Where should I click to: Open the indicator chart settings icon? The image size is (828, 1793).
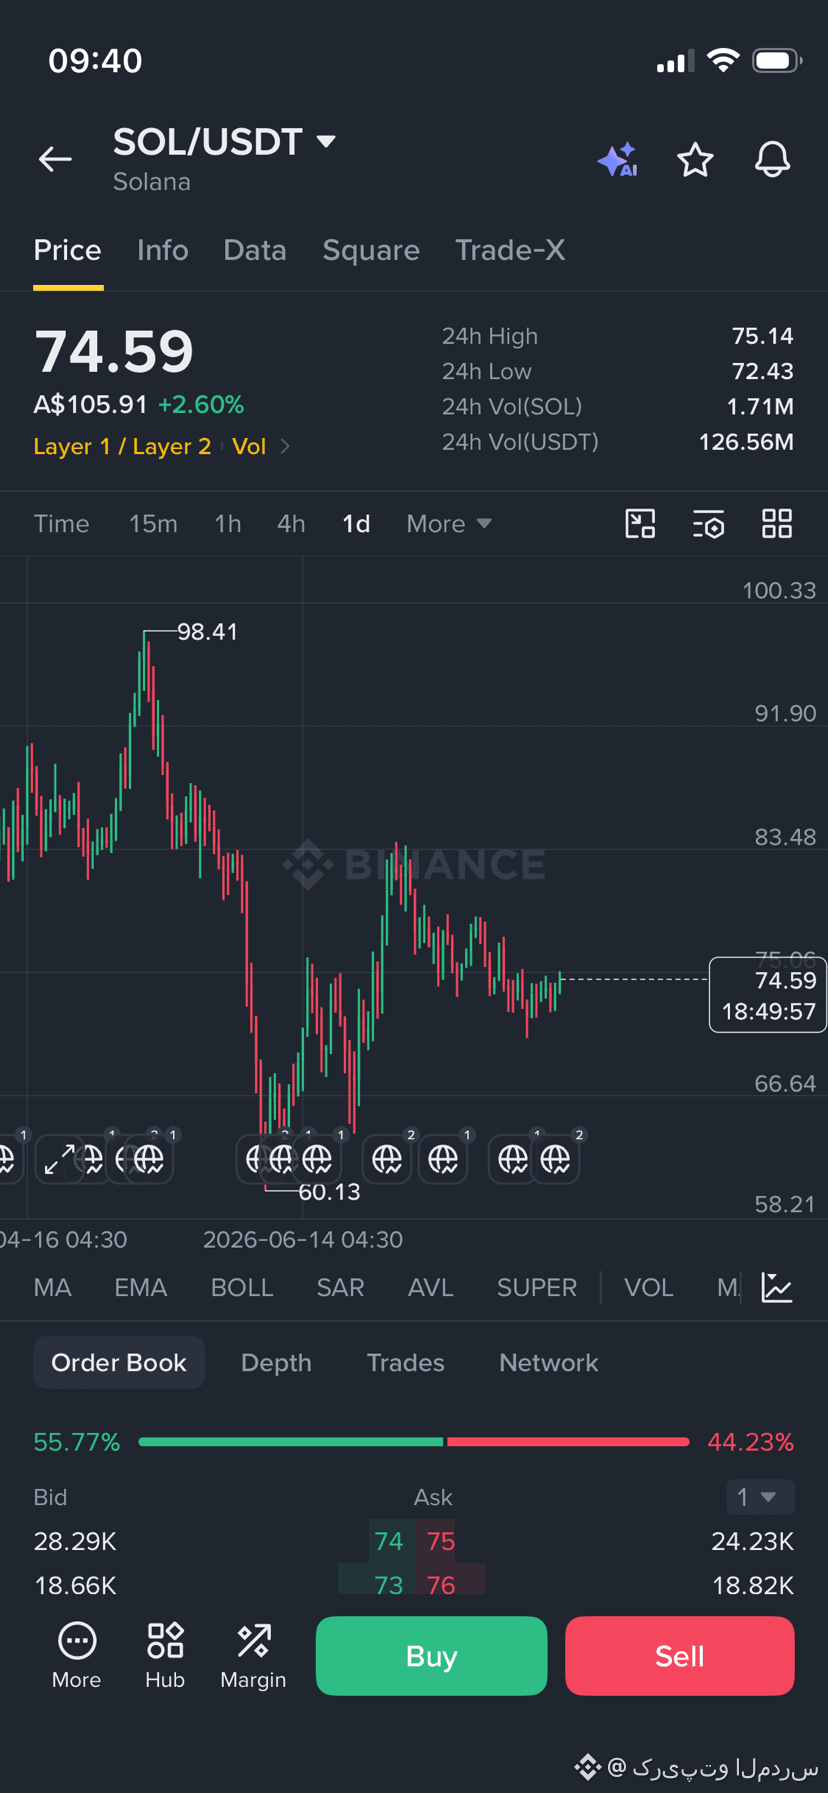coord(777,1287)
